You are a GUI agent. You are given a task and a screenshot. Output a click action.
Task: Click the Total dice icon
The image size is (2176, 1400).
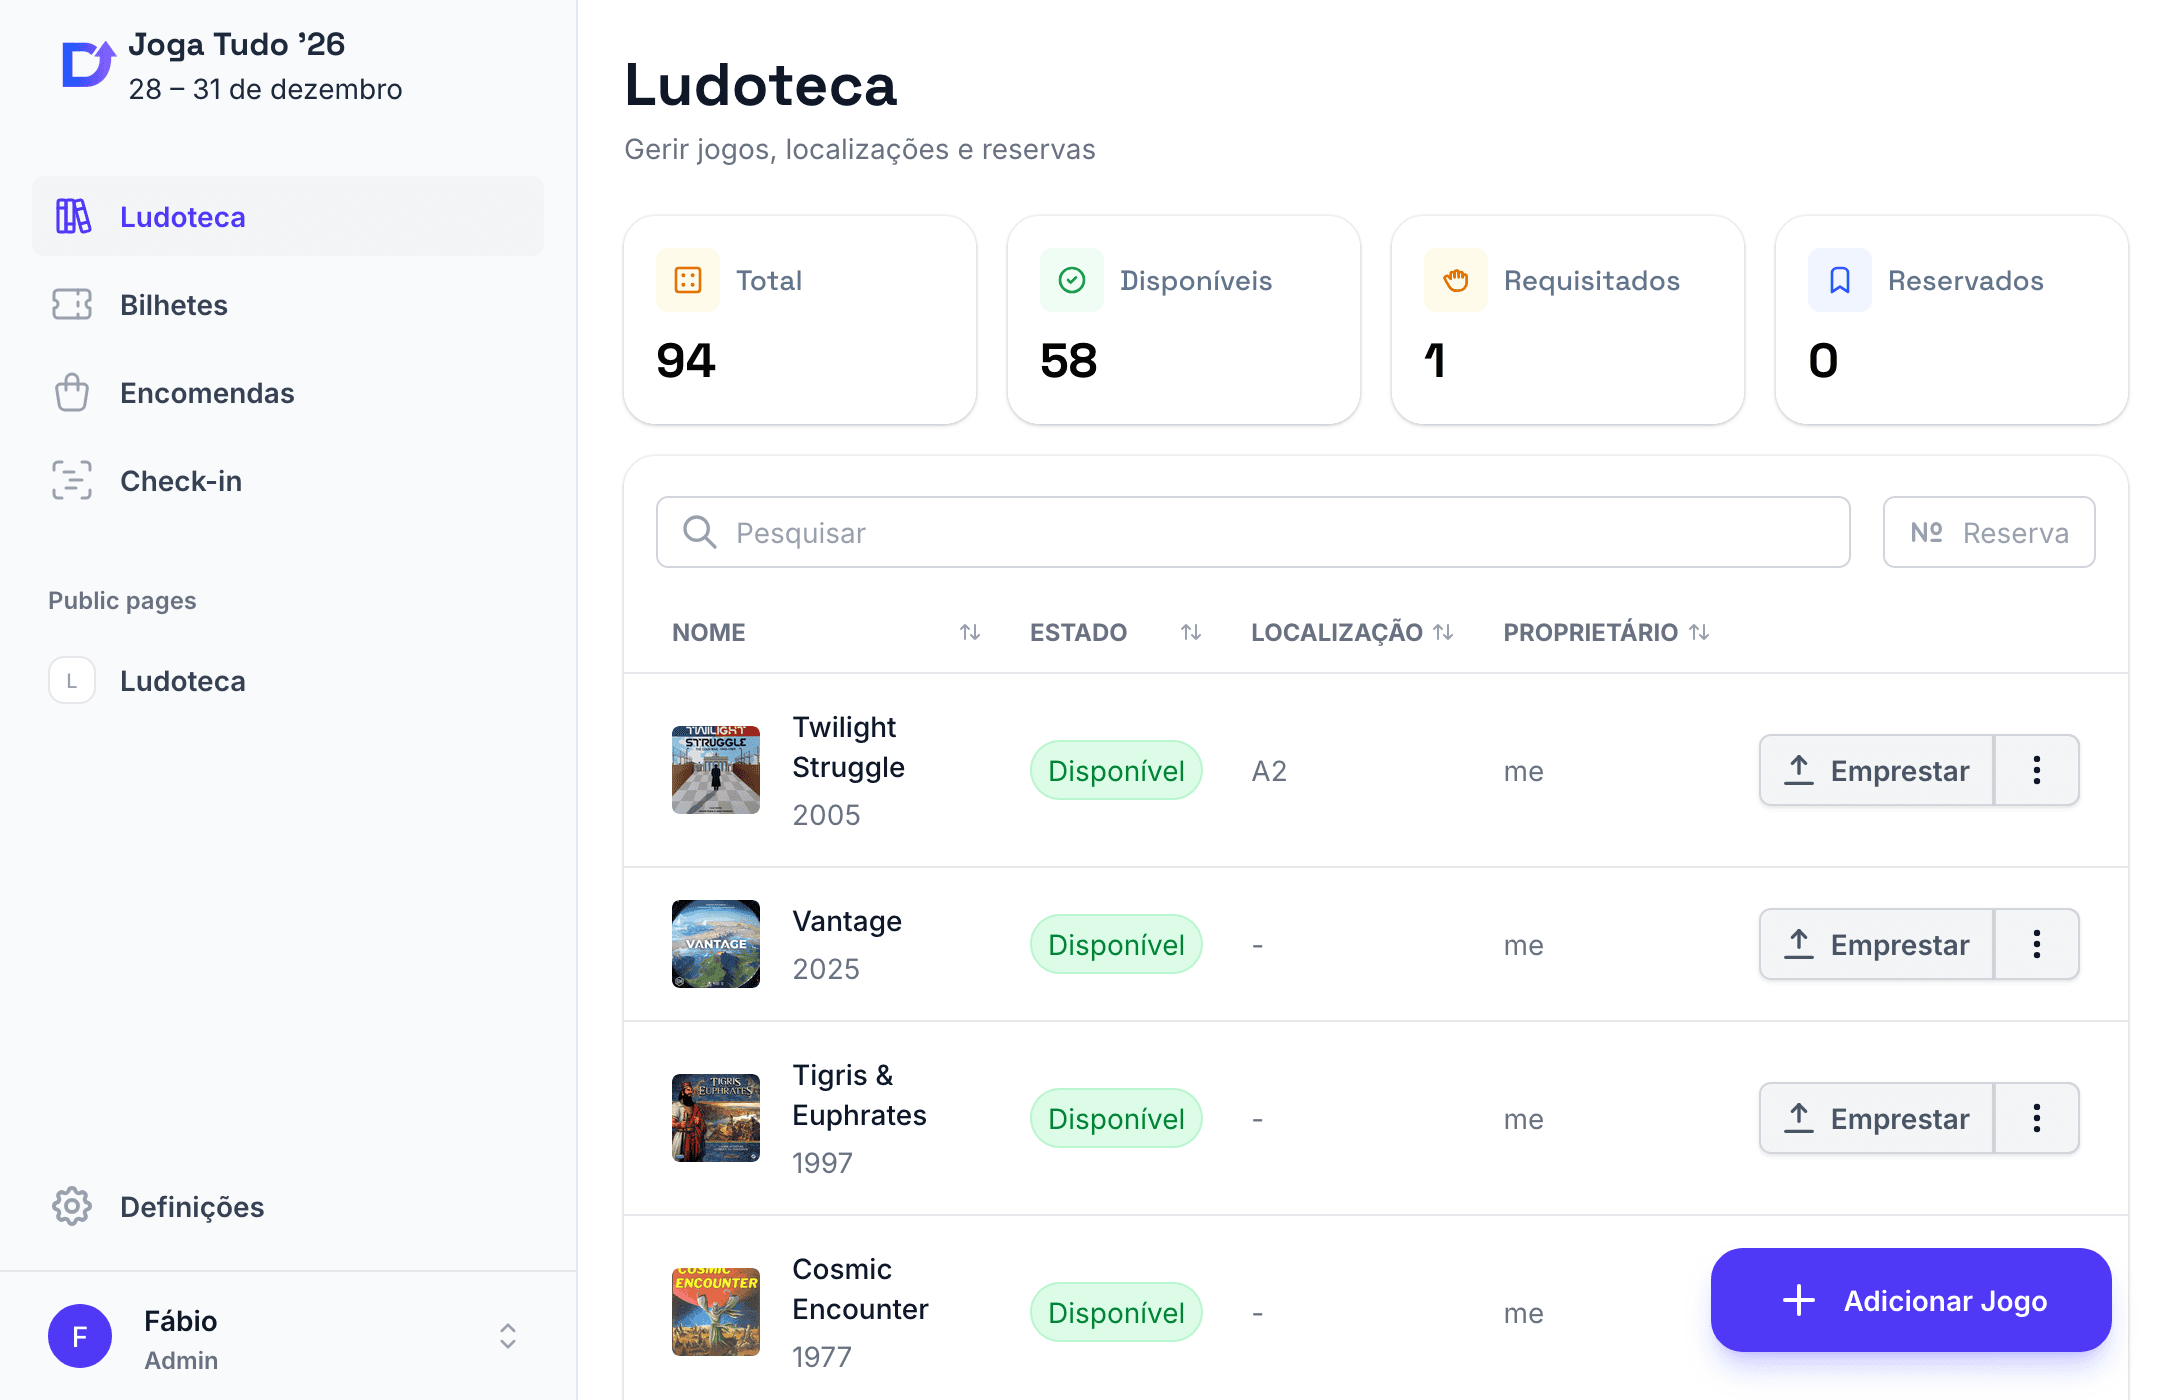(688, 280)
